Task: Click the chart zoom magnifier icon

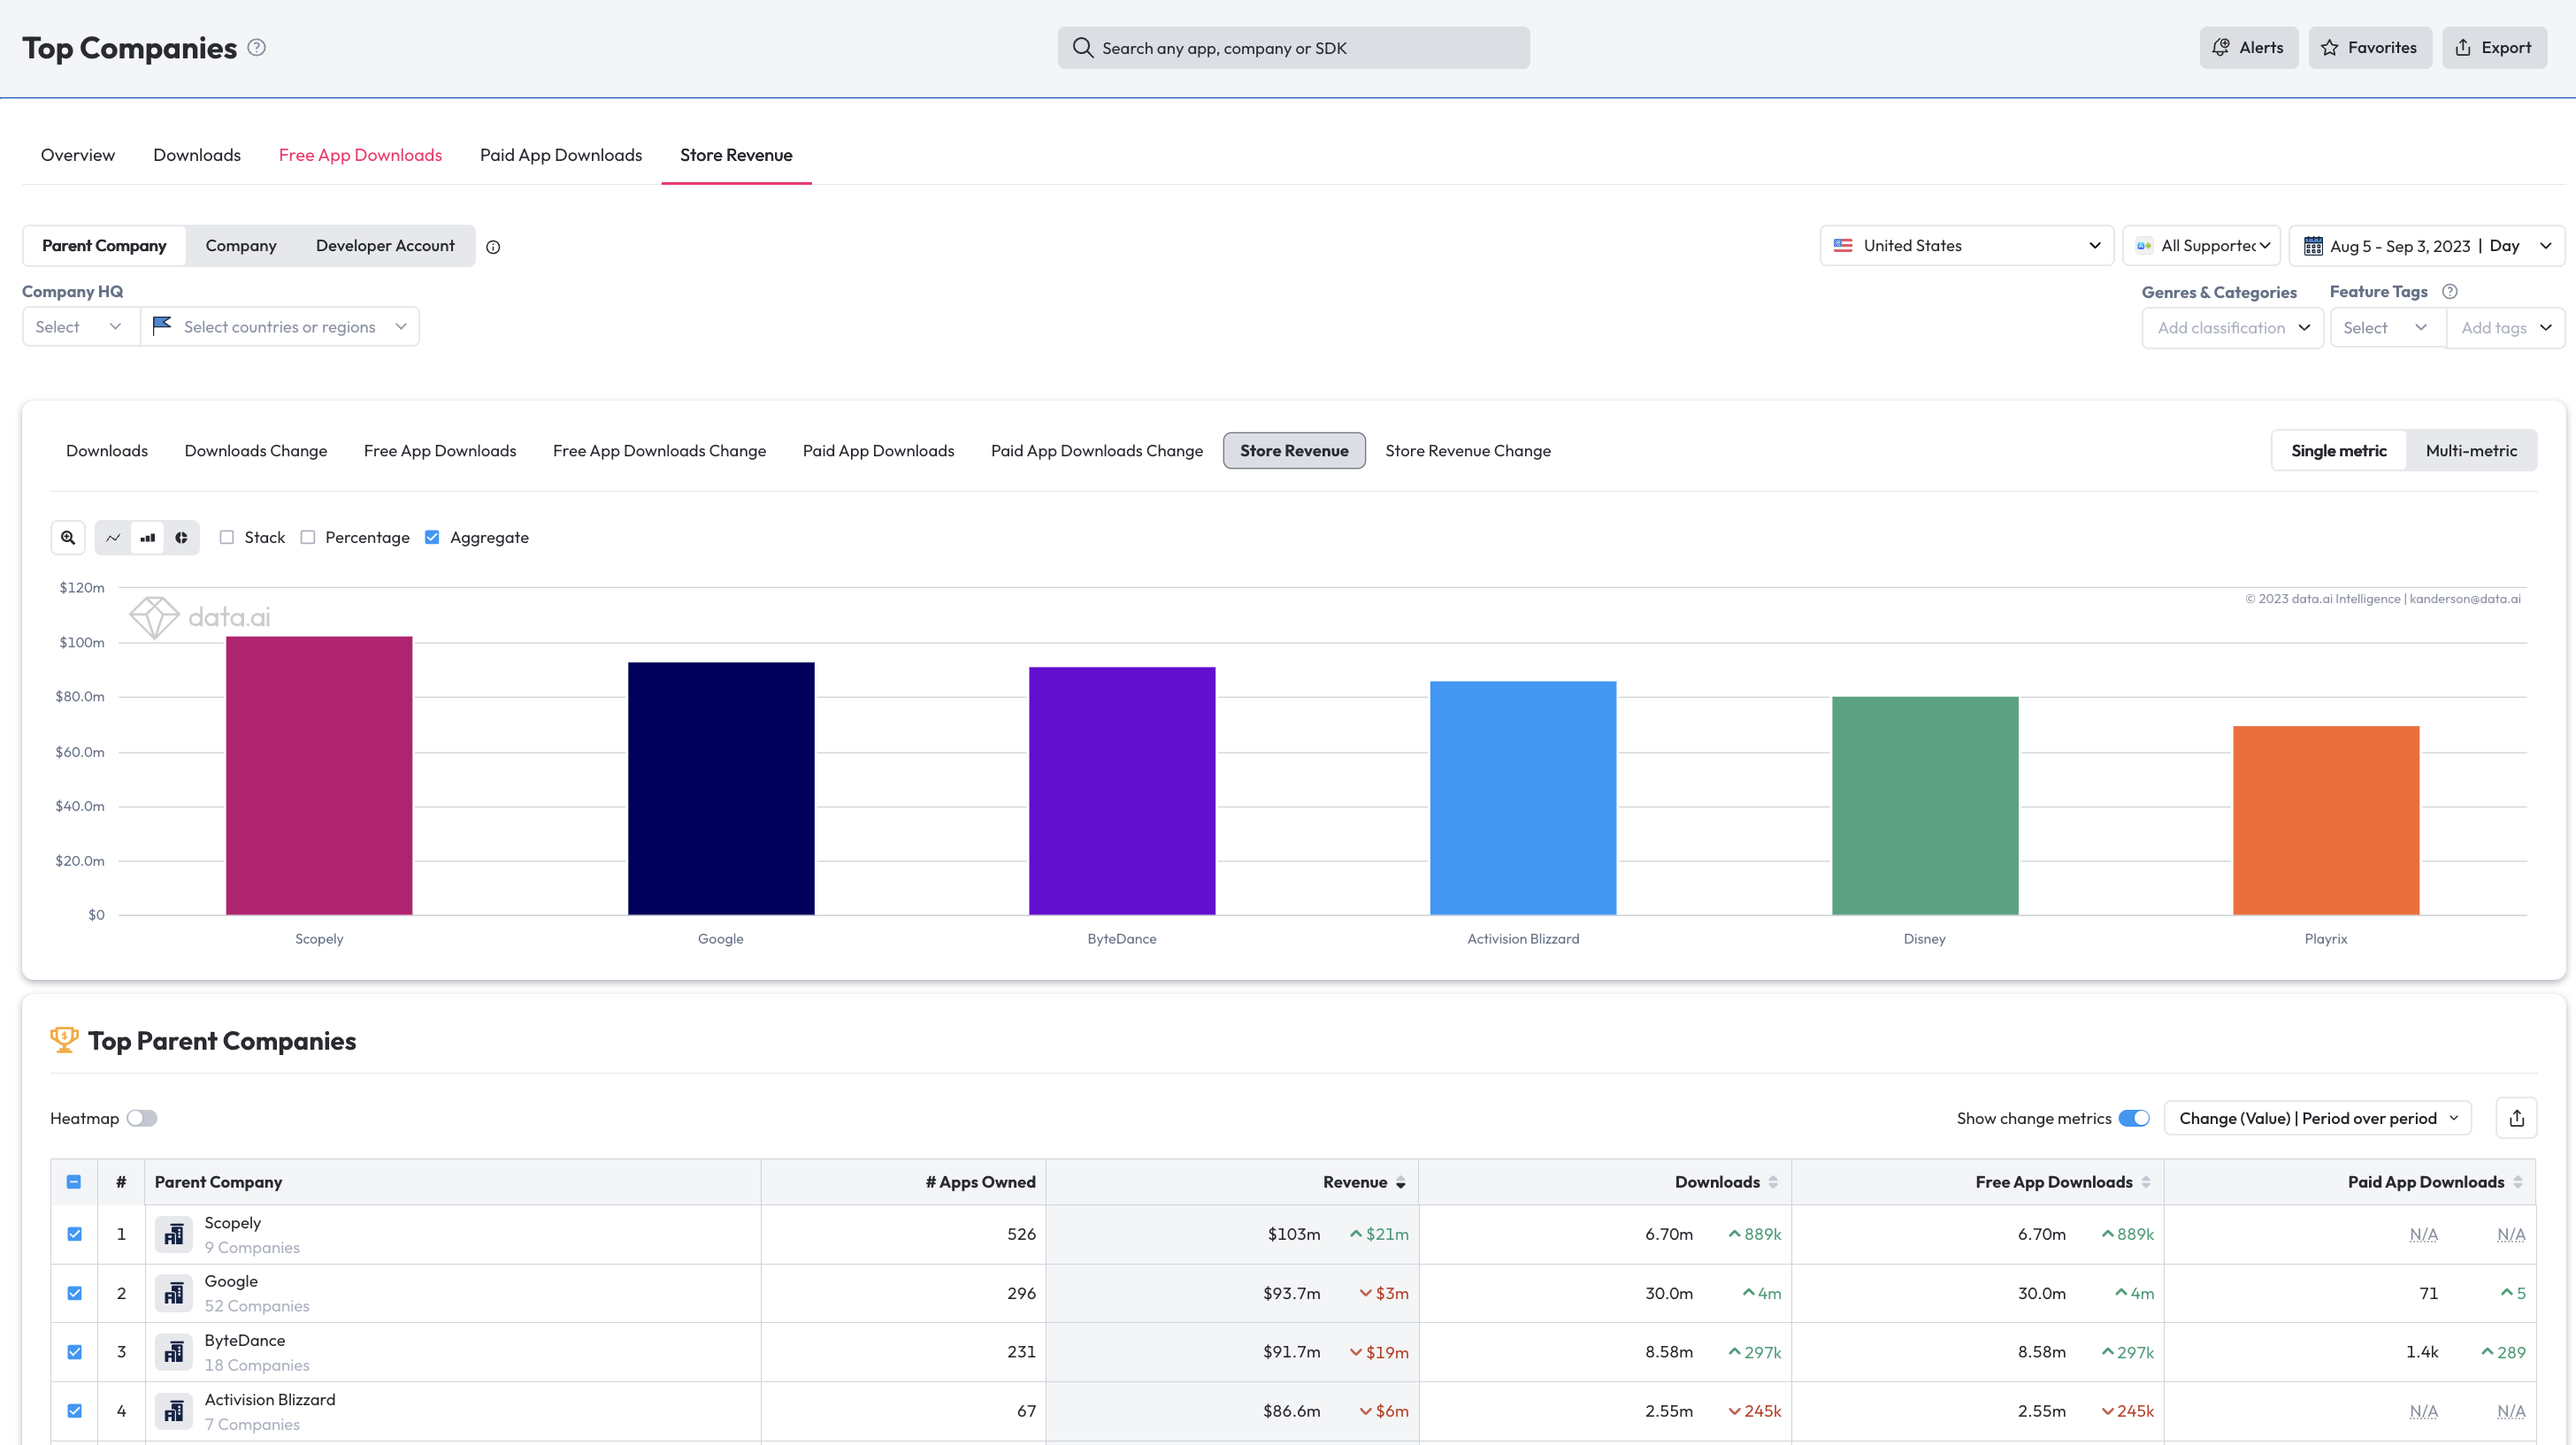Action: [x=68, y=537]
